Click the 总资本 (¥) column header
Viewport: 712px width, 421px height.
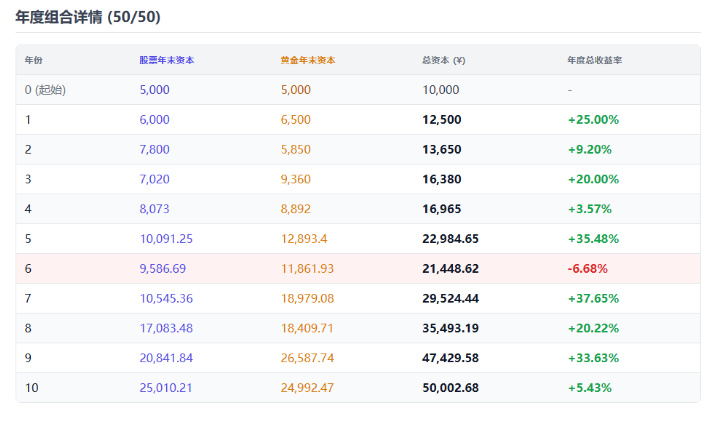pyautogui.click(x=444, y=60)
